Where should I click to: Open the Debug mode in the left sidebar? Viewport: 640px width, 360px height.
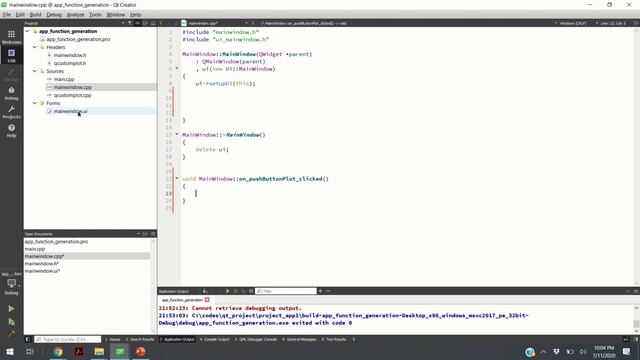pos(11,93)
